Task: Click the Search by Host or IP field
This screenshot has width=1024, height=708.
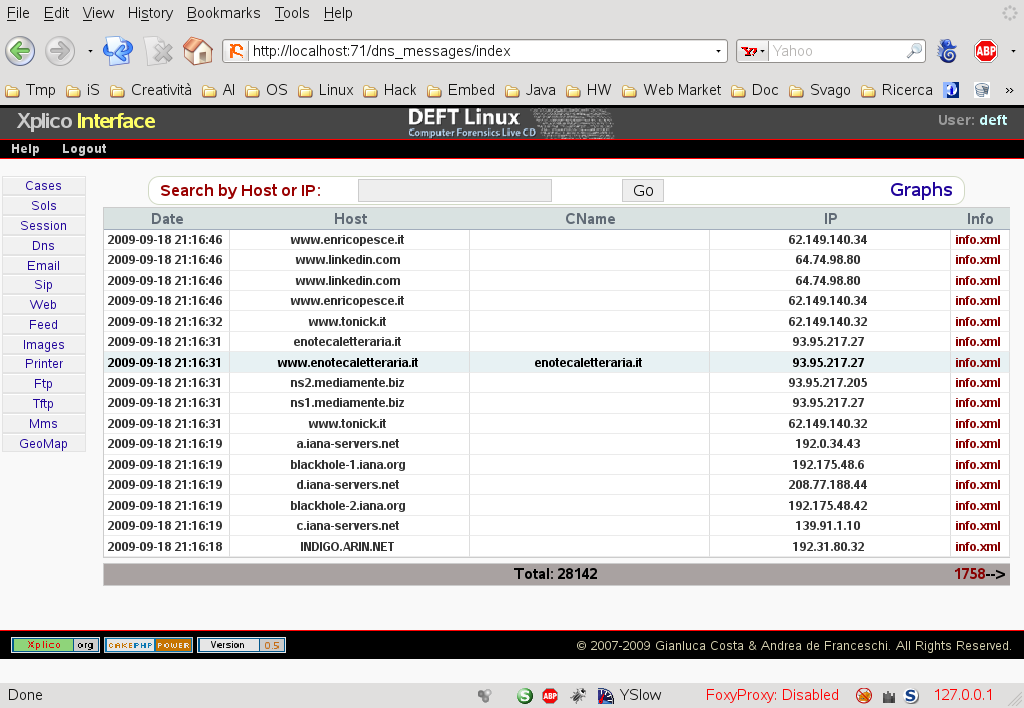Action: pyautogui.click(x=454, y=191)
